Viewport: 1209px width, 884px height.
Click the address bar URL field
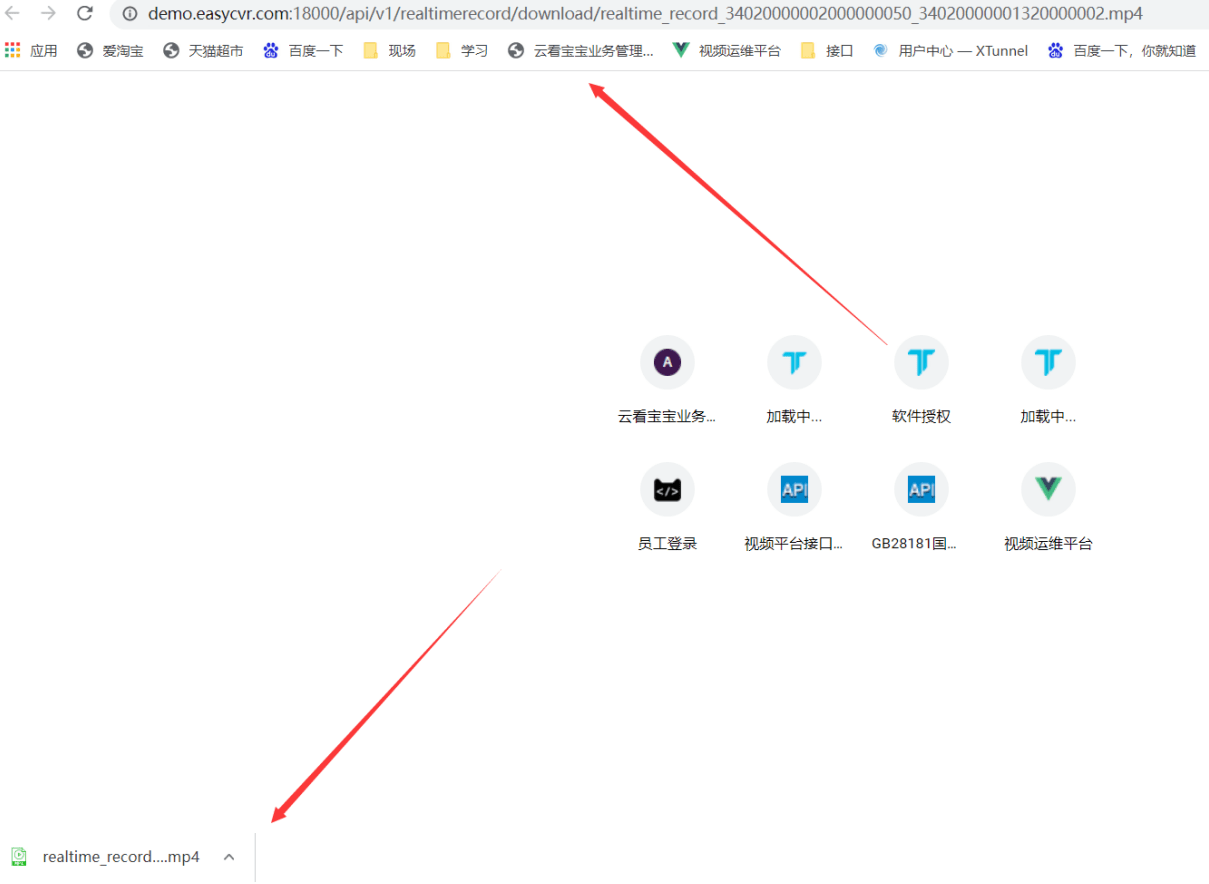(x=645, y=14)
